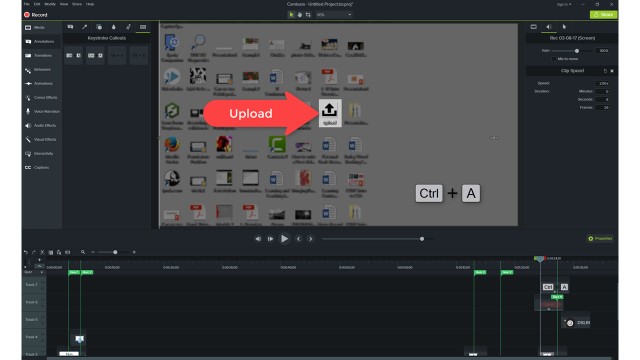Click the Record button
Screen dimensions: 640x360
[x=36, y=15]
